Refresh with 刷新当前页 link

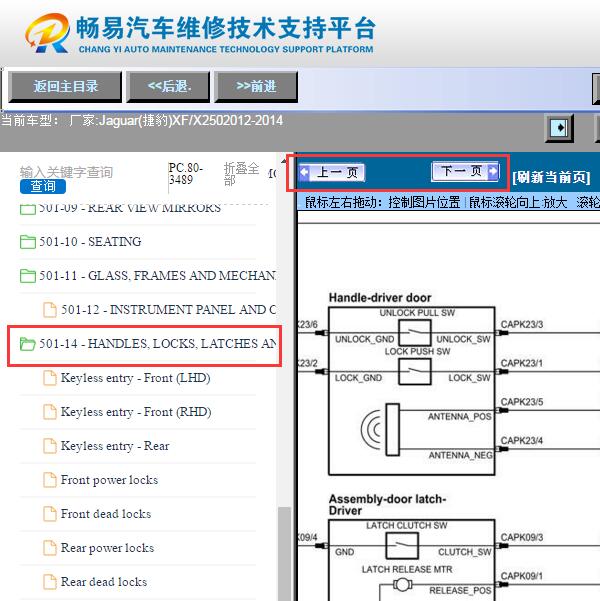tap(551, 177)
